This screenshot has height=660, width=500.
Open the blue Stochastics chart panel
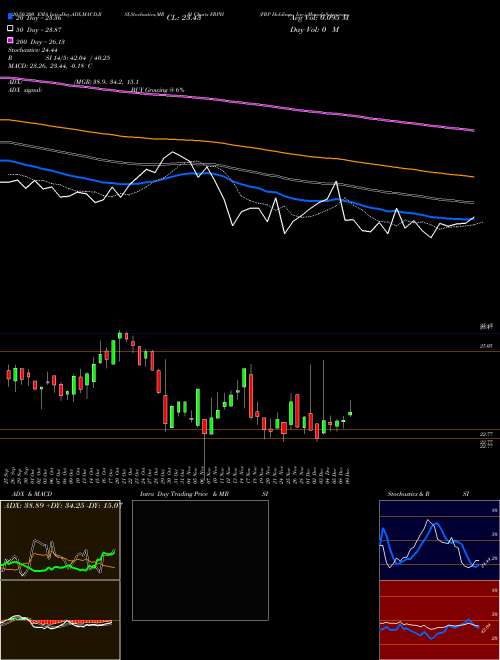[439, 540]
